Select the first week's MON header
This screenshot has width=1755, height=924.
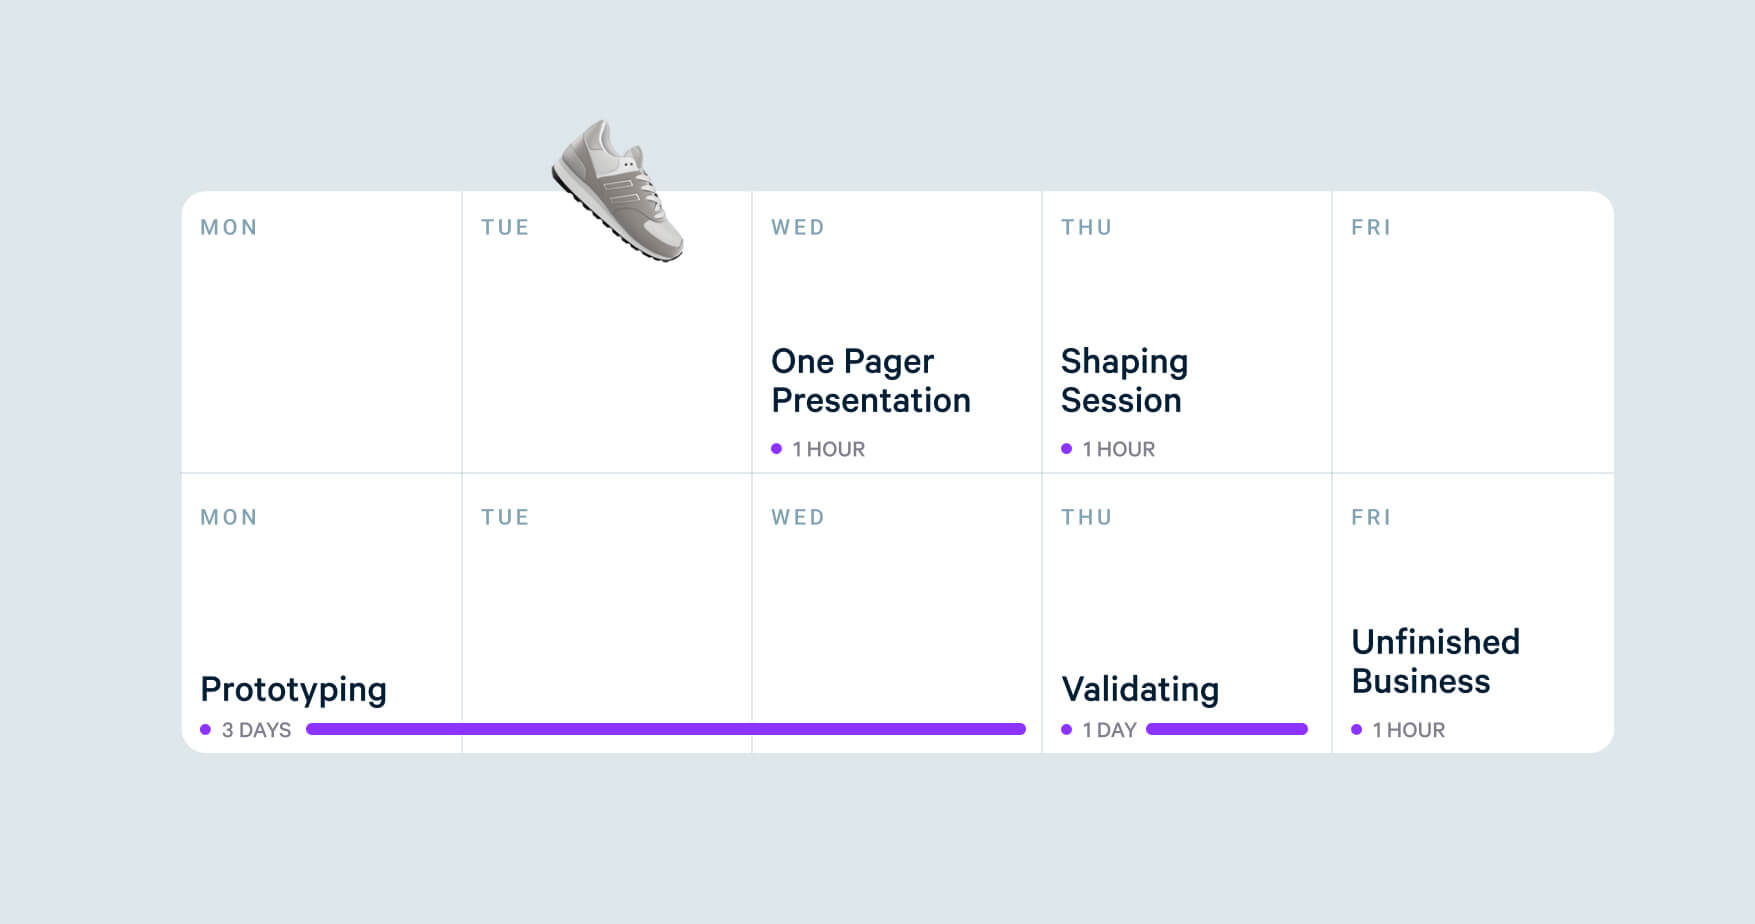(x=229, y=228)
